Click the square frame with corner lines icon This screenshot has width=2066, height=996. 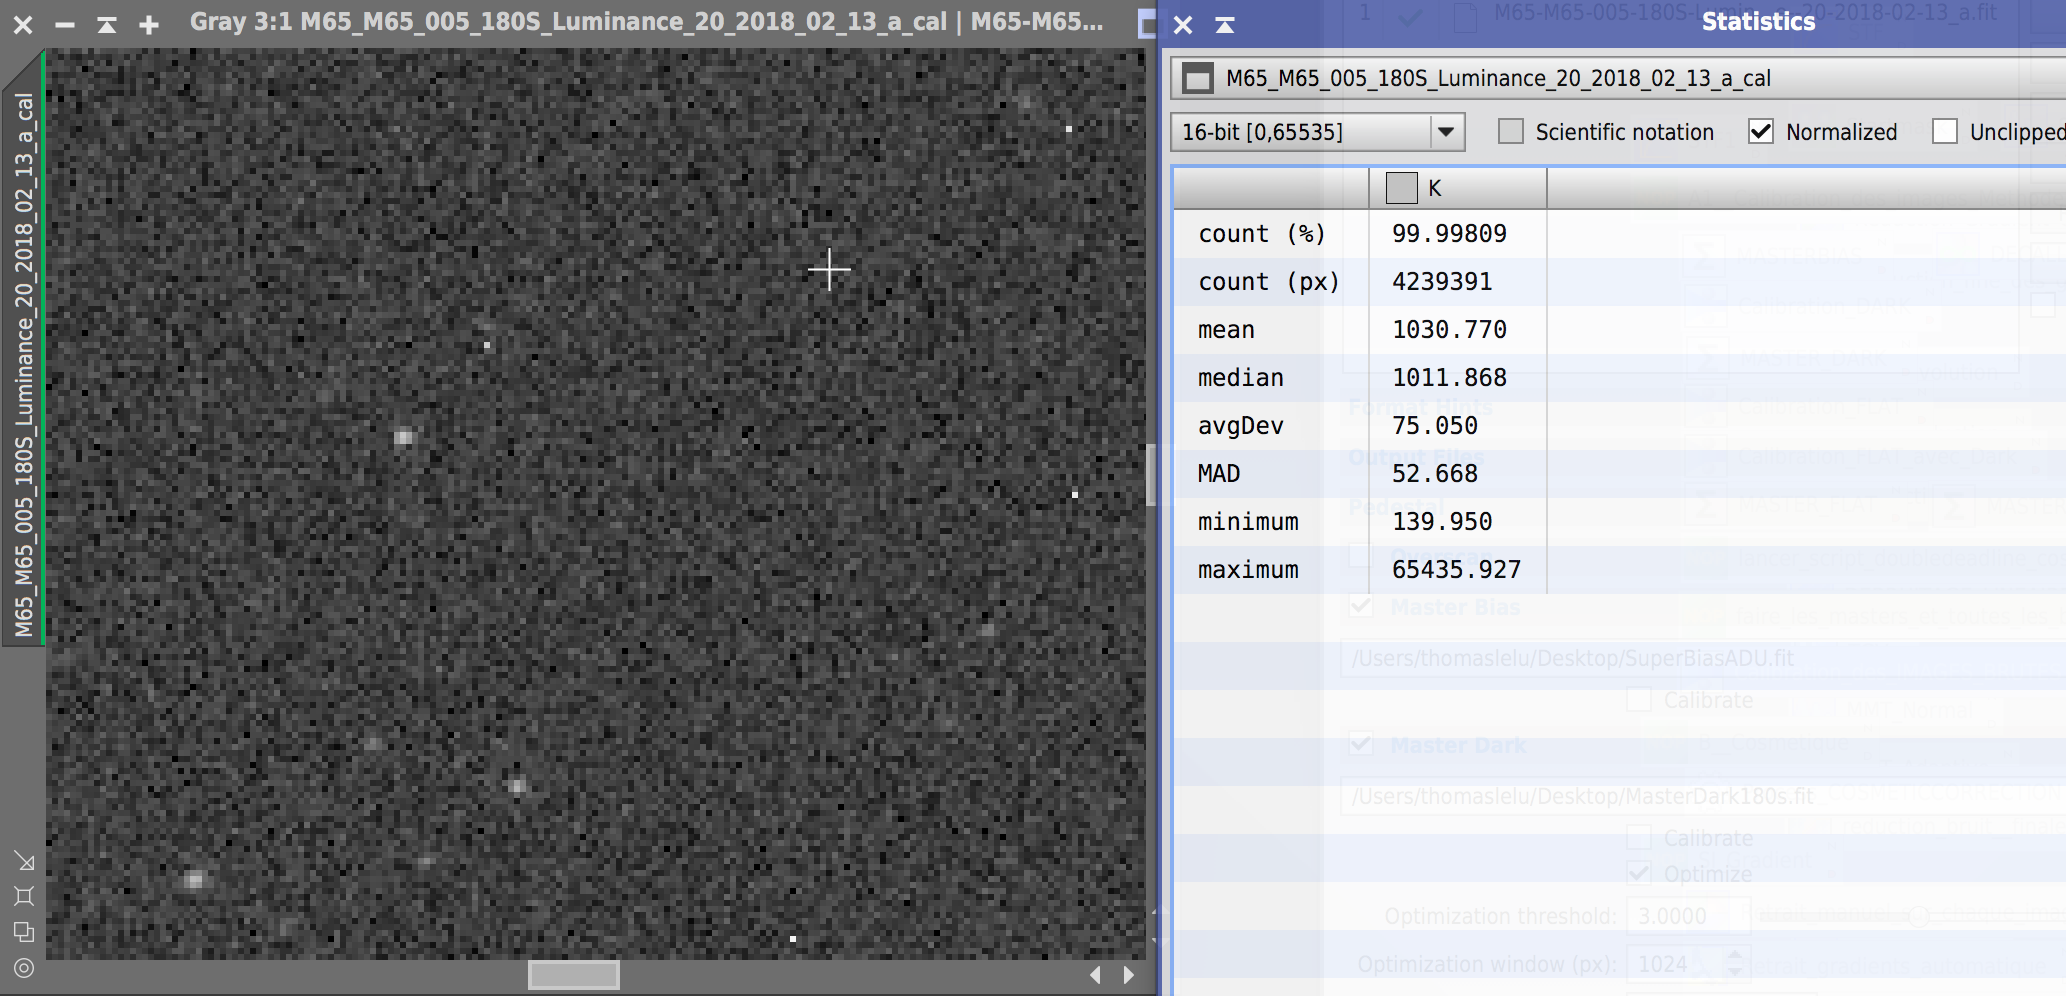click(24, 896)
